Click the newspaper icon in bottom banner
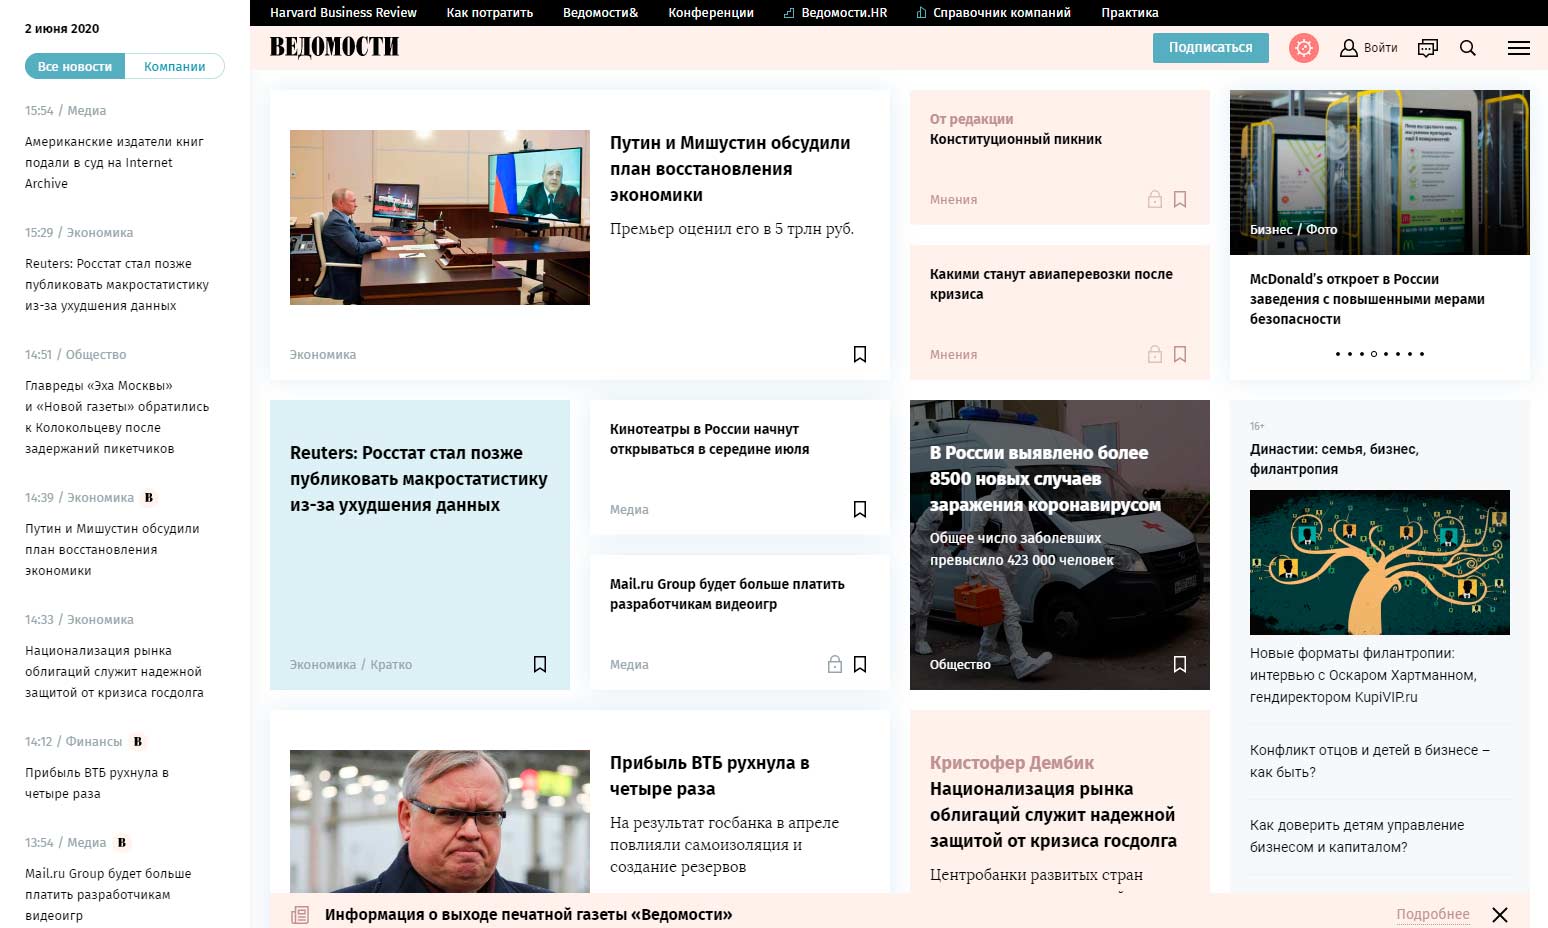The image size is (1548, 928). (300, 915)
